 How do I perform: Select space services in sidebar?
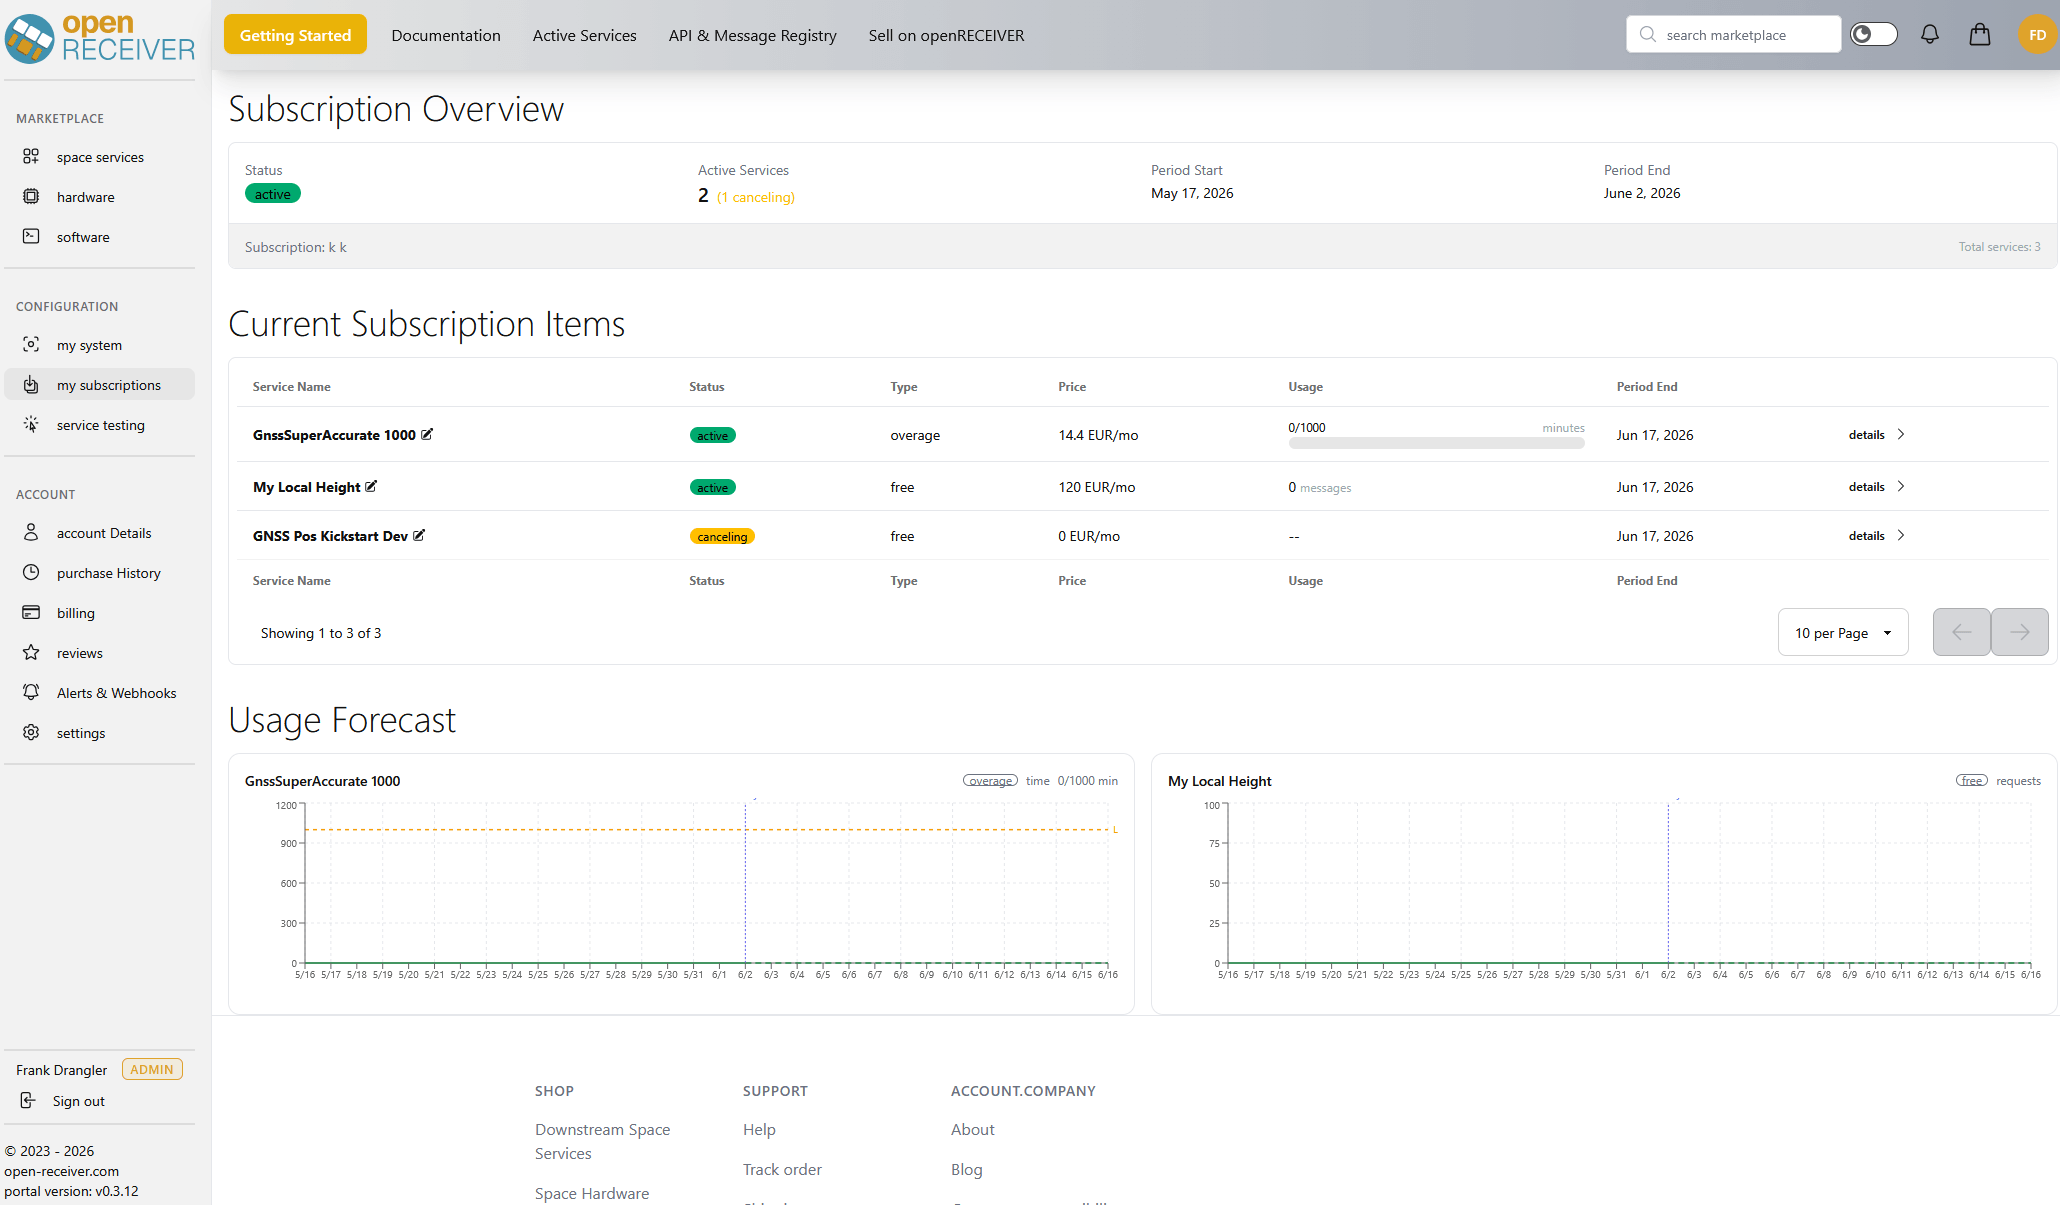[x=100, y=157]
